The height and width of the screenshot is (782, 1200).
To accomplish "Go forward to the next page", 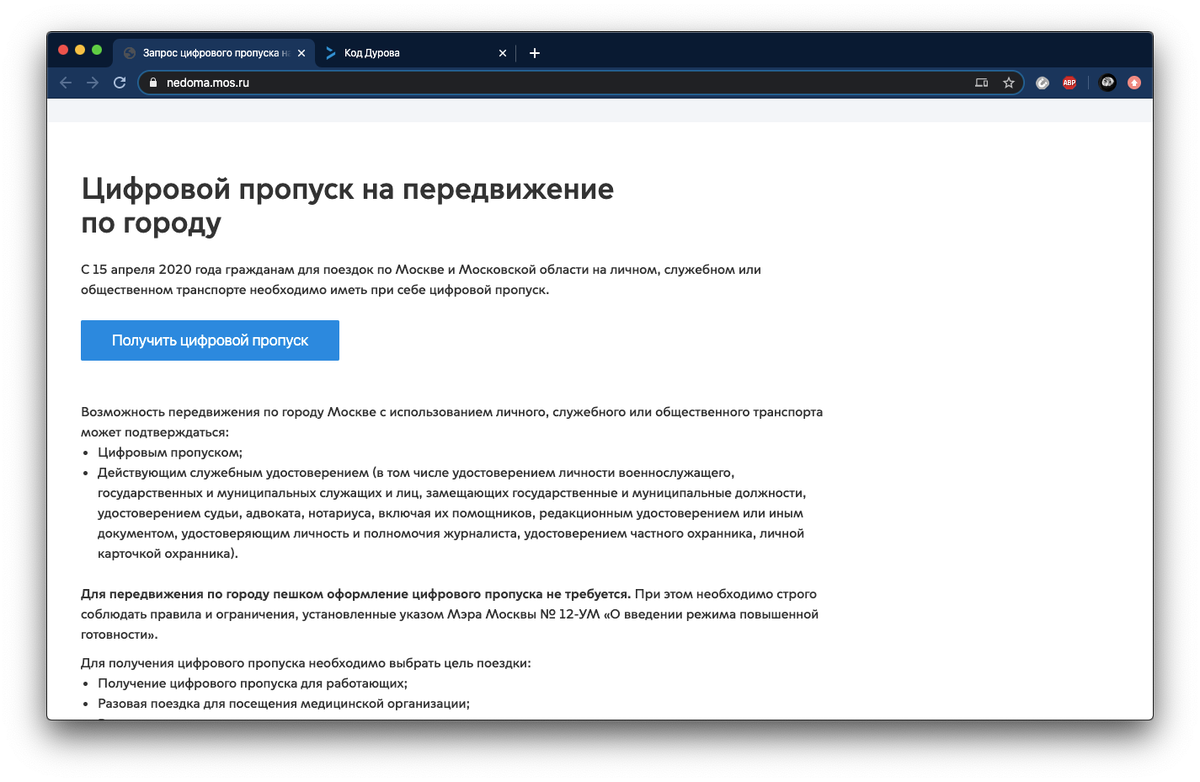I will [93, 83].
